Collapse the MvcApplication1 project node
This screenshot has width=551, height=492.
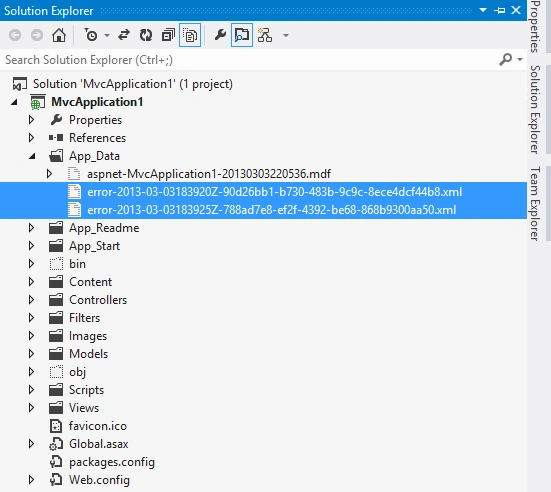14,102
